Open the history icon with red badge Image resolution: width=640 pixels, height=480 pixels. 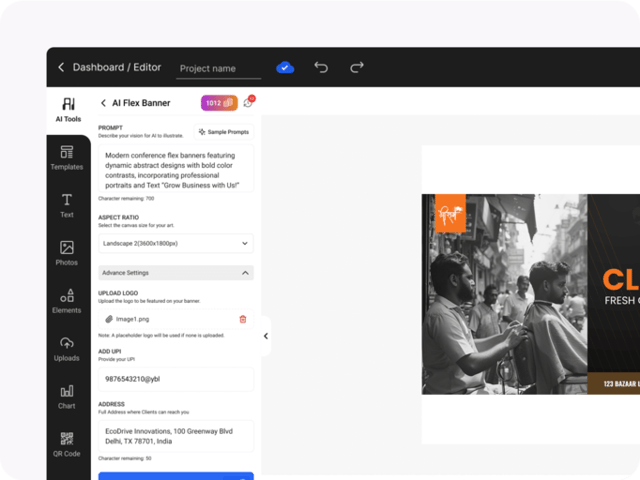coord(249,102)
